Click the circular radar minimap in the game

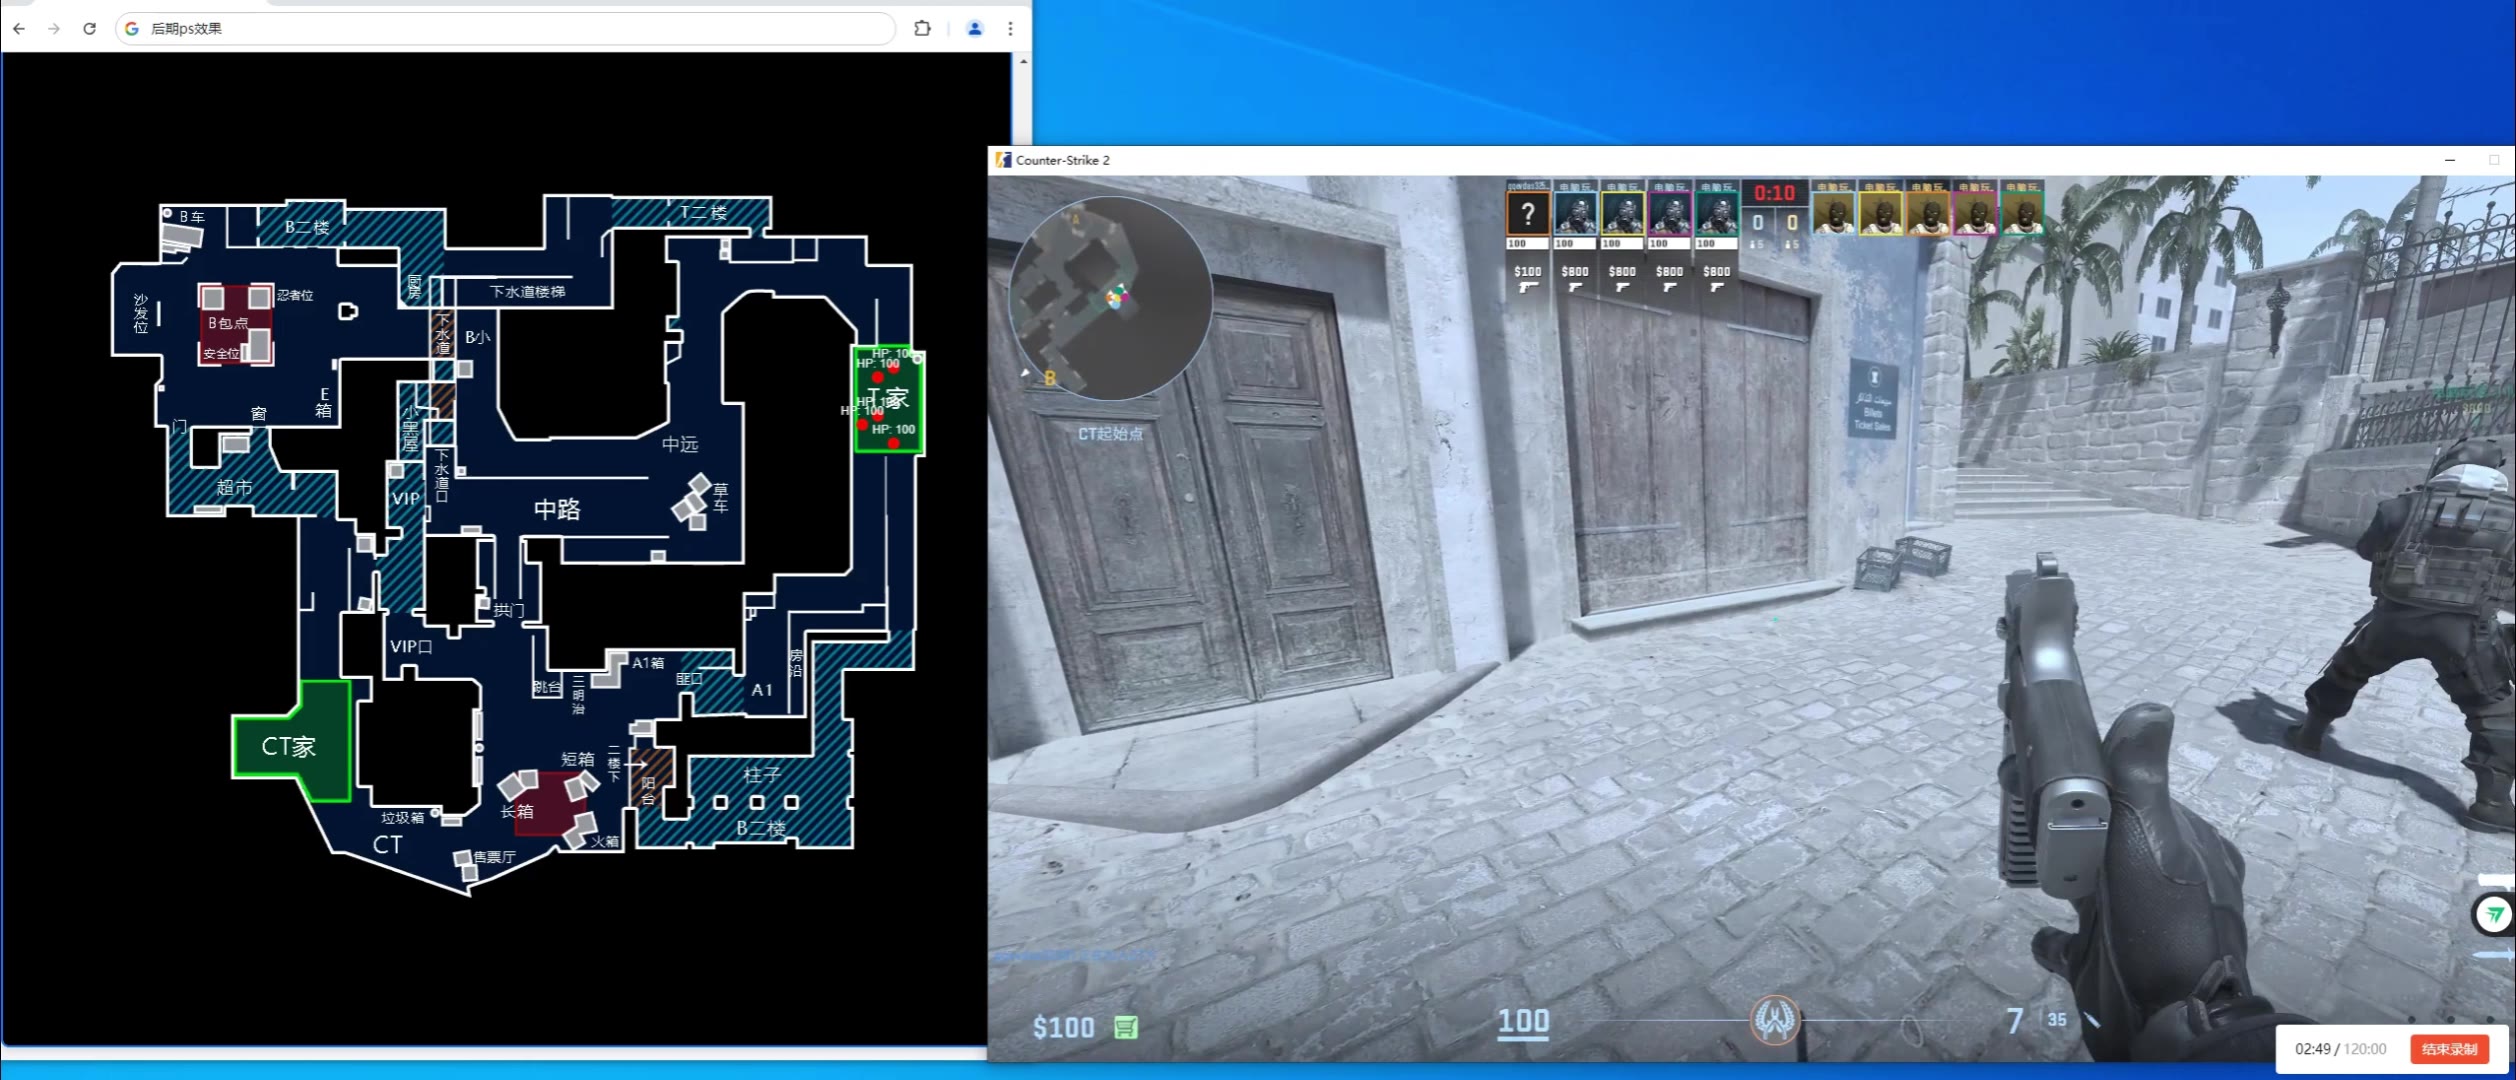1110,298
